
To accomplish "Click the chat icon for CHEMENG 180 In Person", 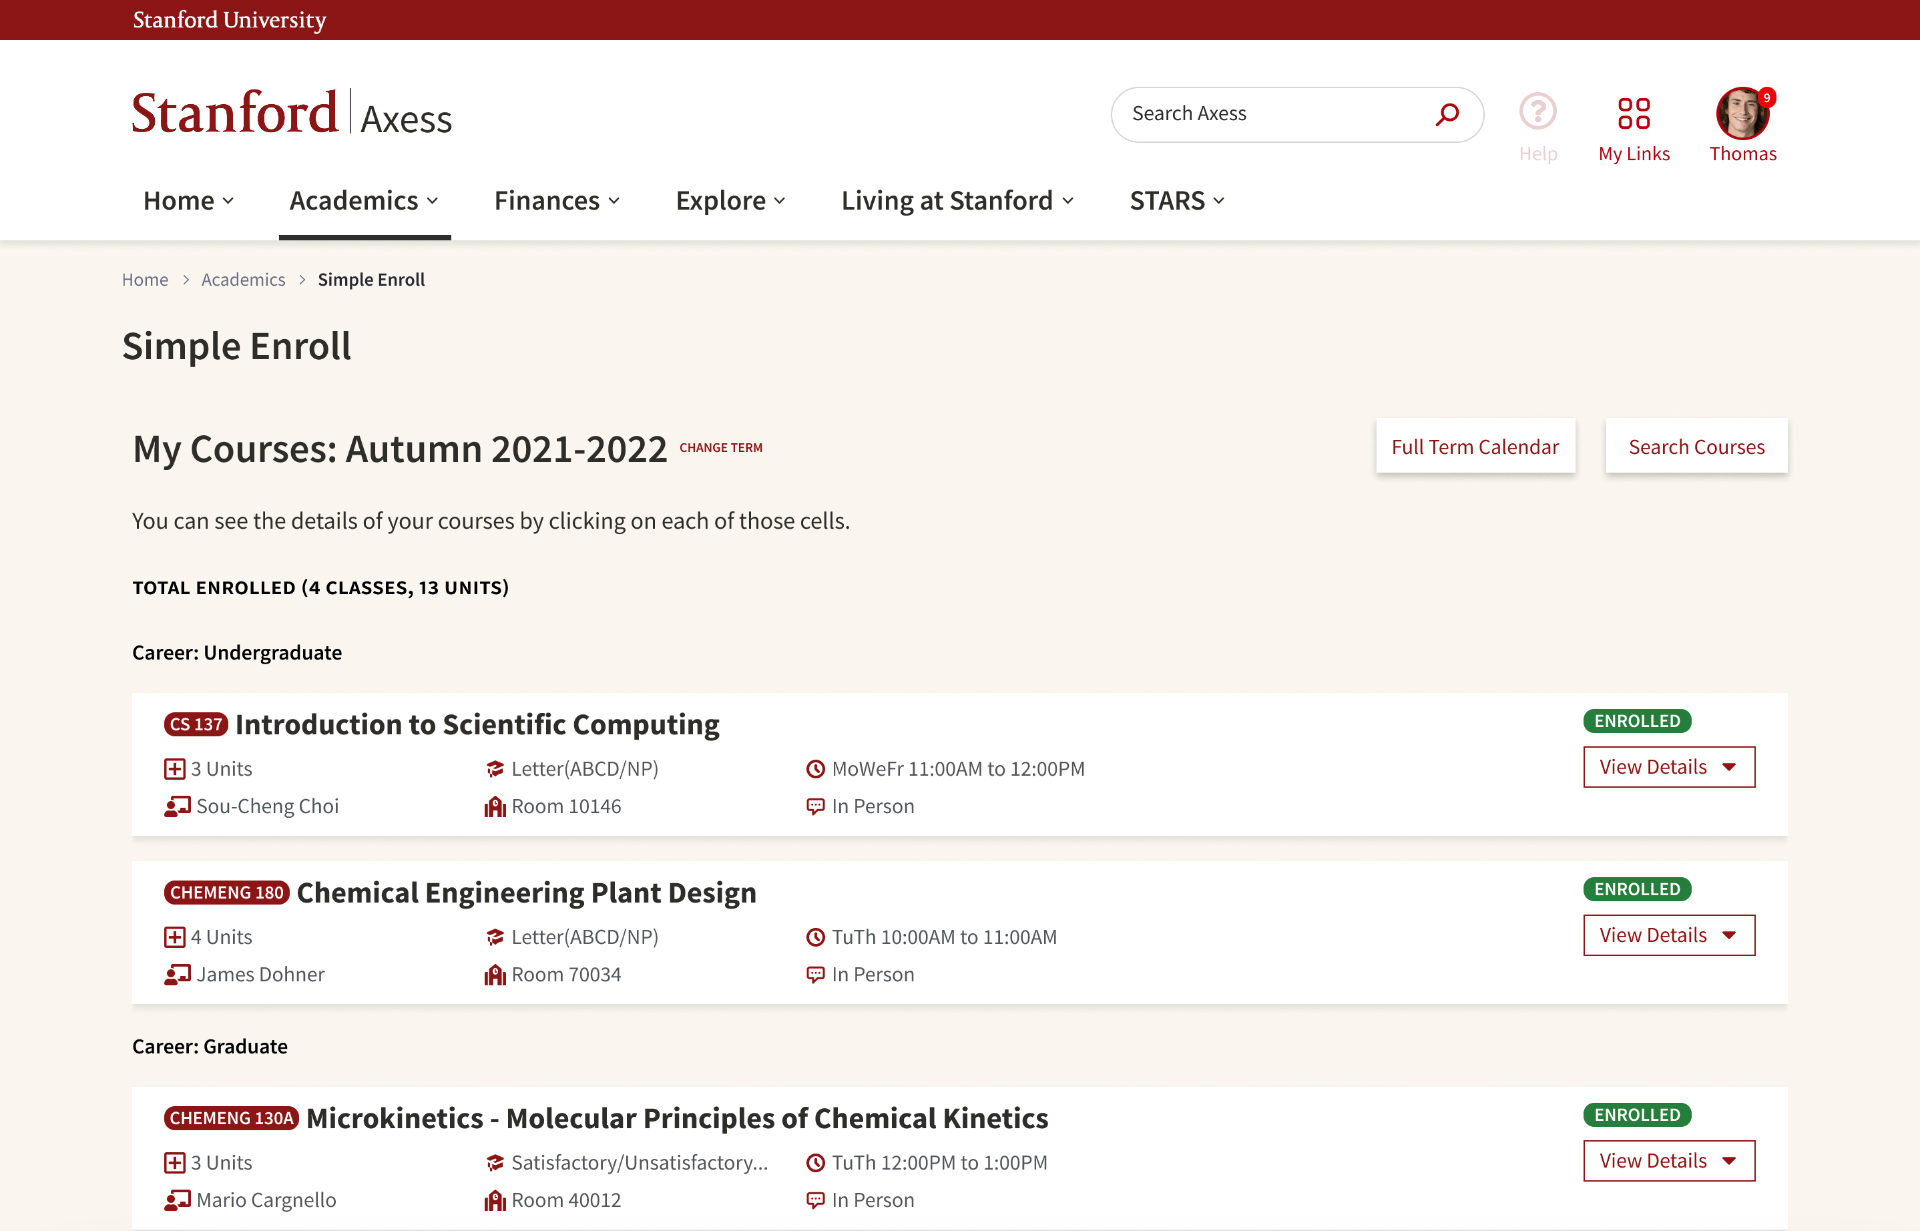I will point(816,974).
